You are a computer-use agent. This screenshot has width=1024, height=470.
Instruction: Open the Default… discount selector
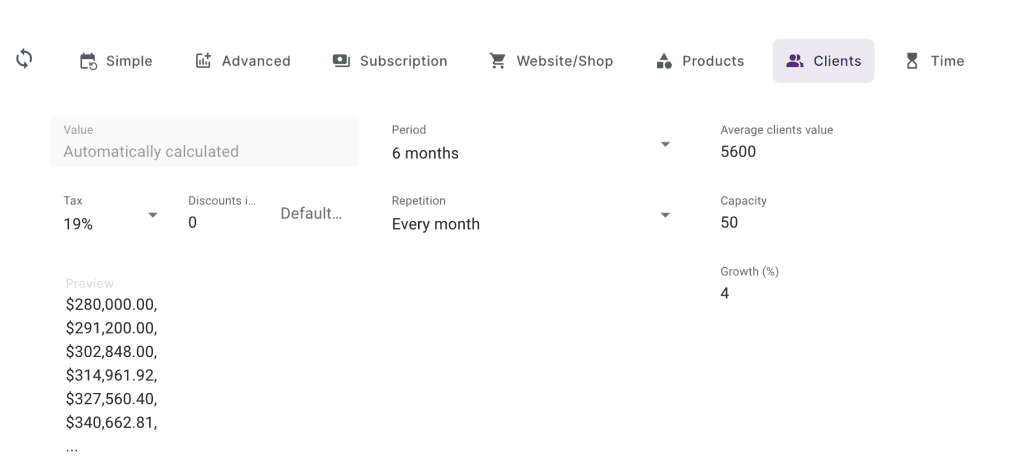pyautogui.click(x=312, y=213)
